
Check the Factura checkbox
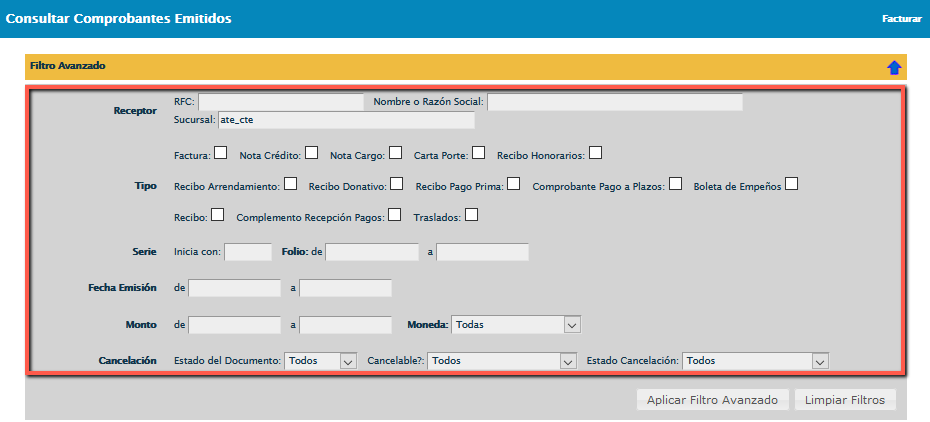tap(220, 154)
